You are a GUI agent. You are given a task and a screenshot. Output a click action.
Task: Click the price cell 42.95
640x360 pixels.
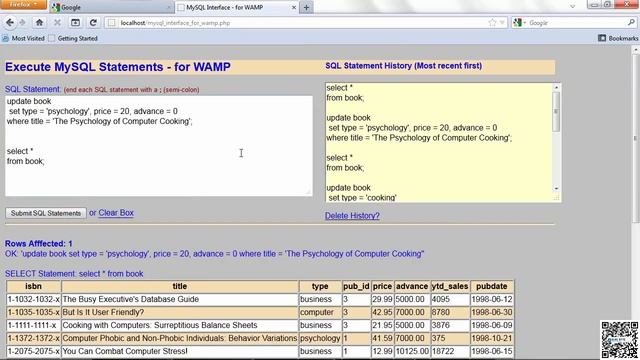click(x=382, y=312)
